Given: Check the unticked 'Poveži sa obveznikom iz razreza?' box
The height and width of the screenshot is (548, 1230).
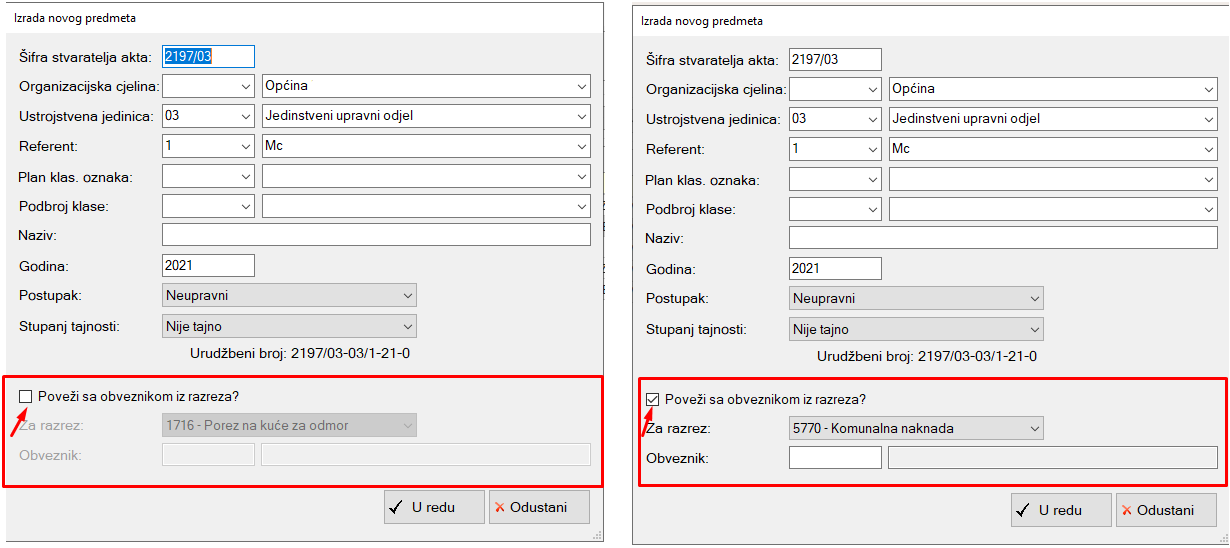Looking at the screenshot, I should tap(26, 397).
